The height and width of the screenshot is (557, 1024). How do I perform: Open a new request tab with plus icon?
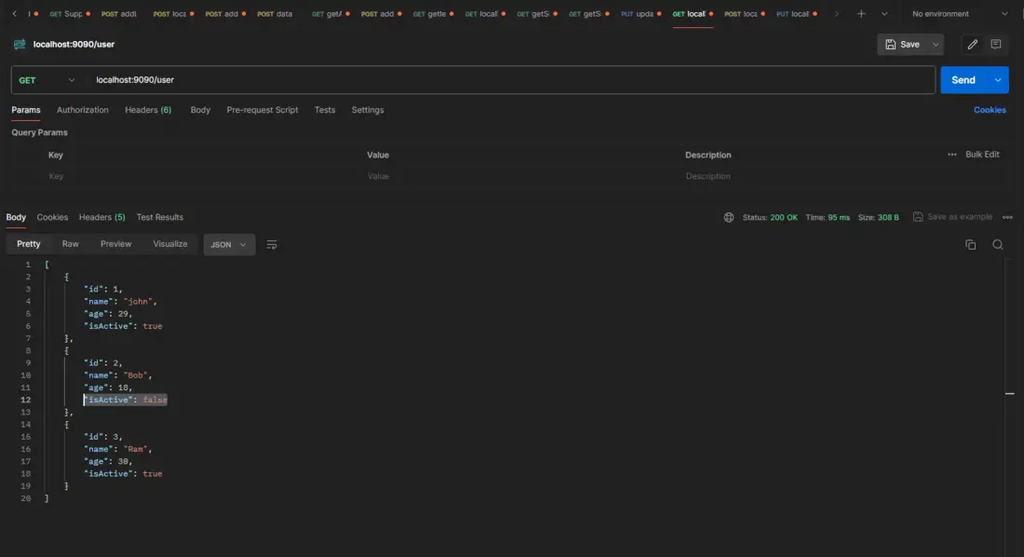coord(861,14)
